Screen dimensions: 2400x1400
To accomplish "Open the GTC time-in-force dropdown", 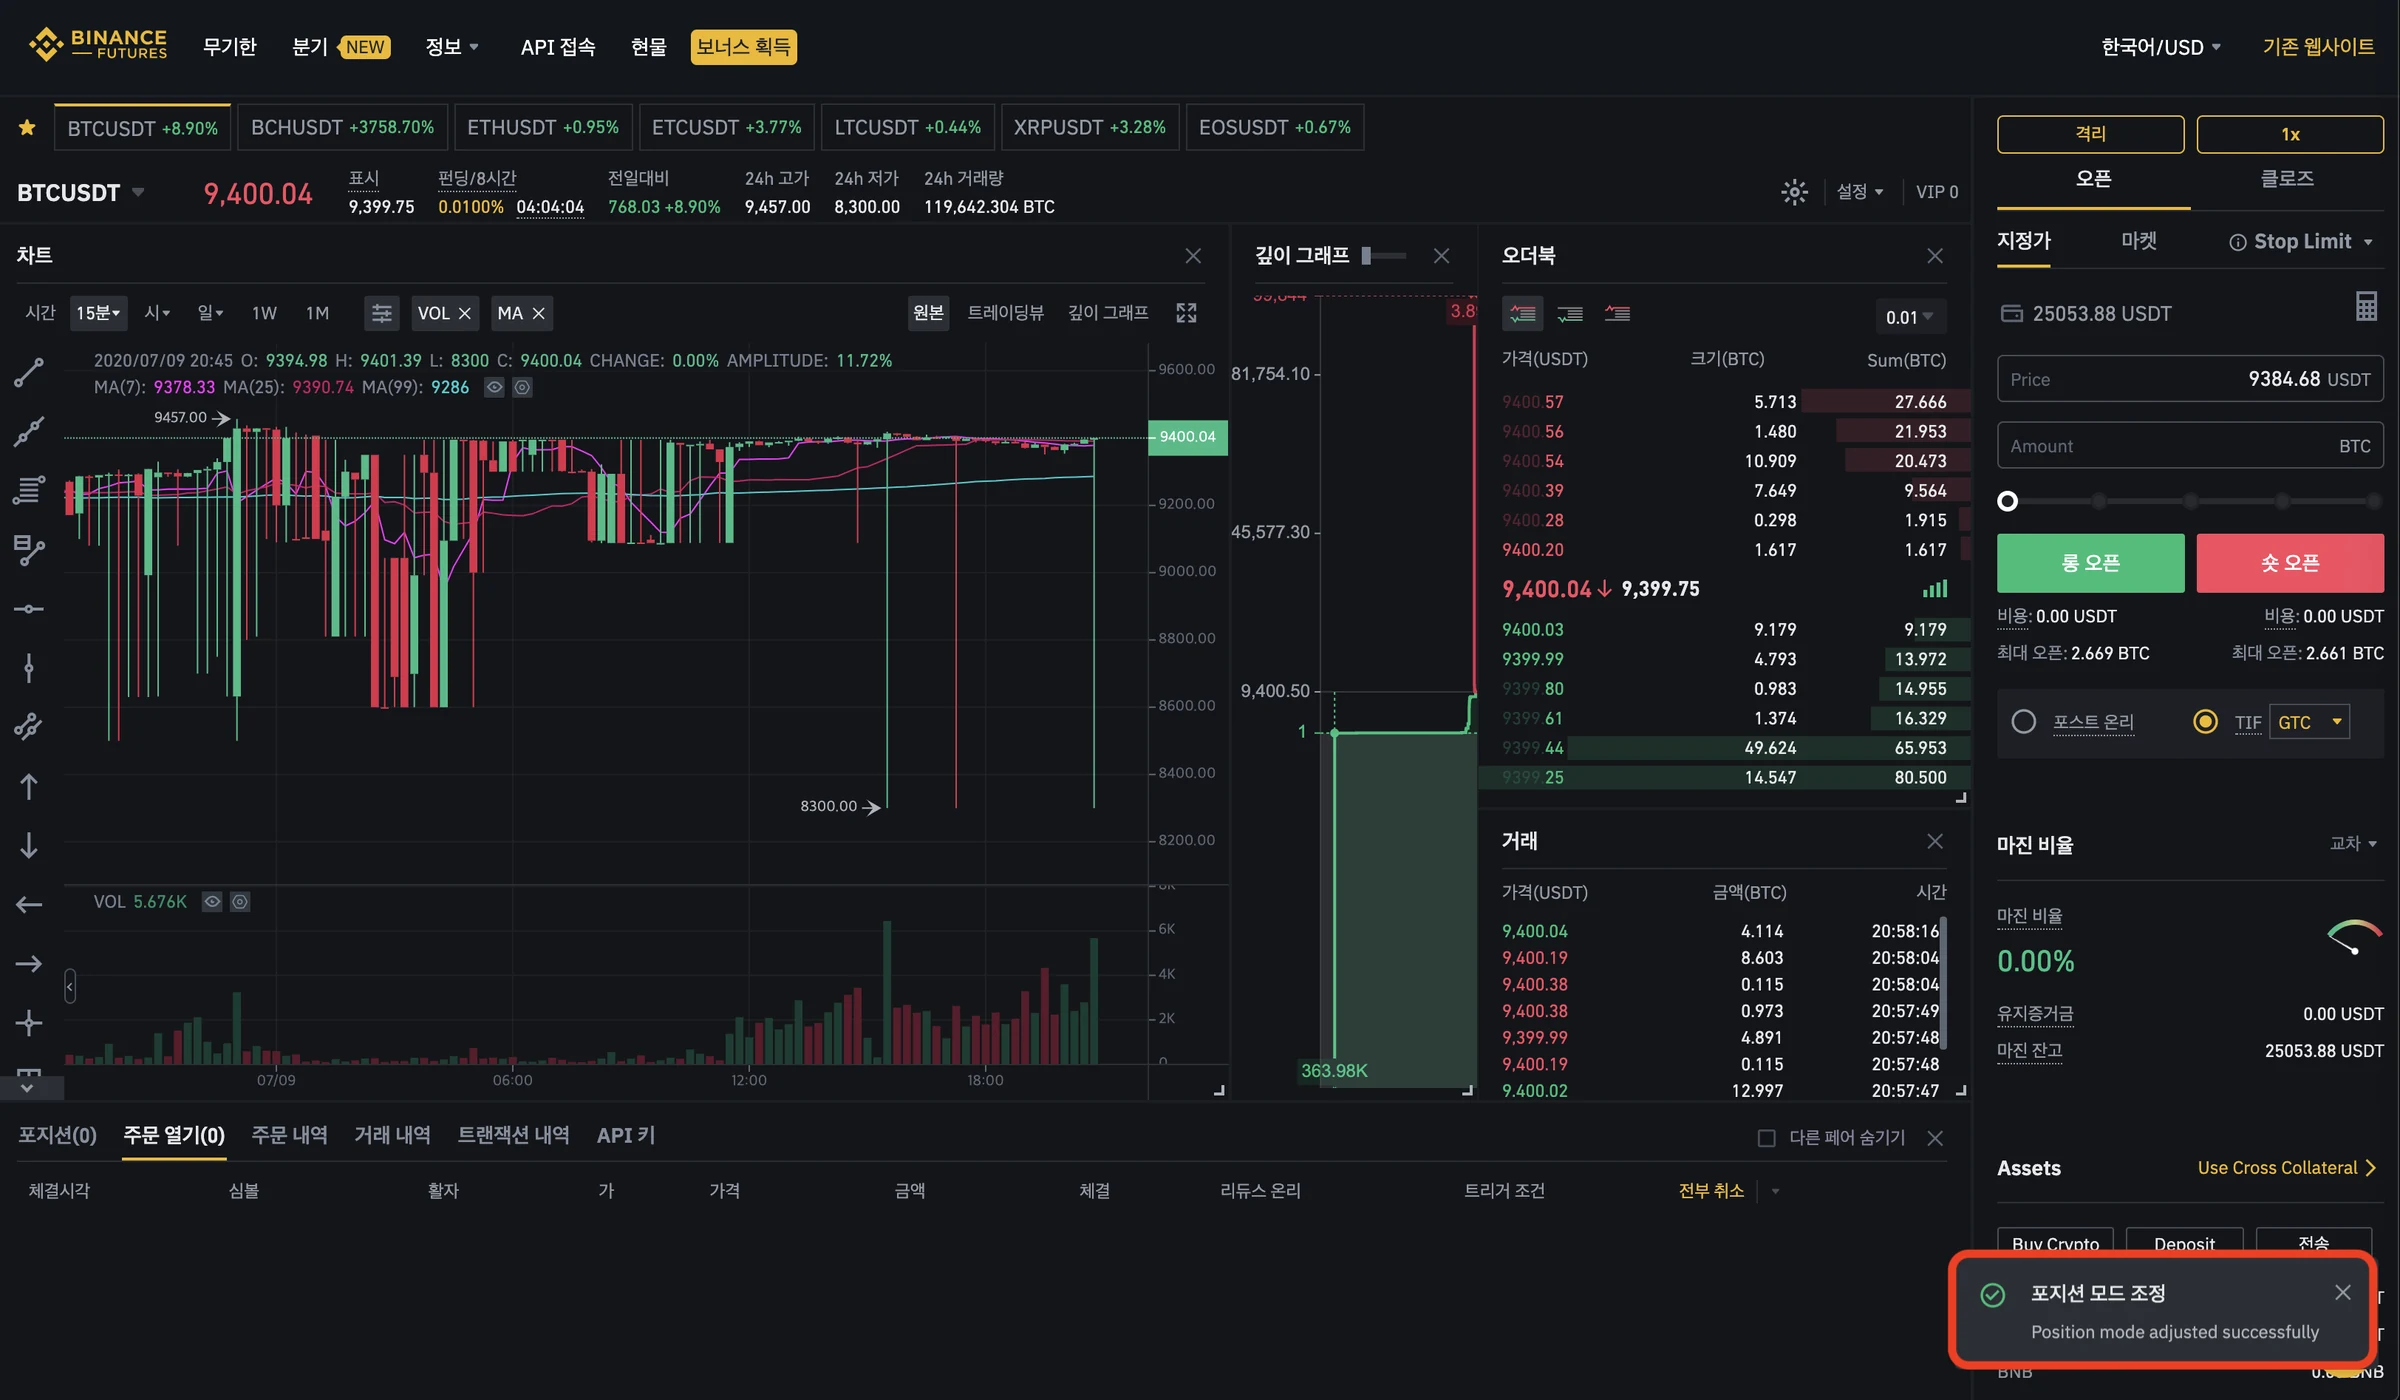I will pos(2309,722).
